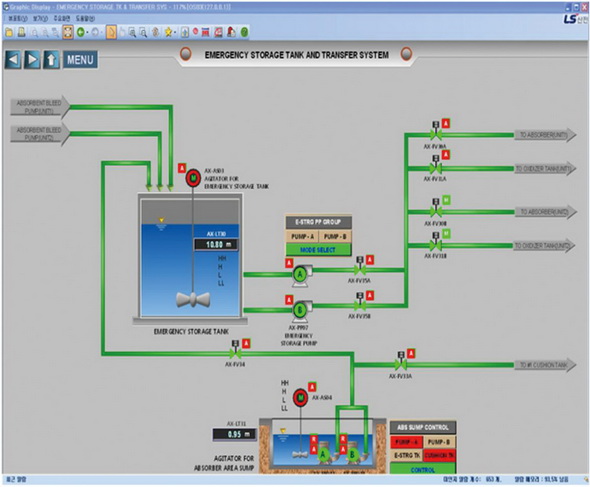Click the green back arrow toolbar icon
The image size is (590, 487).
[x=80, y=33]
